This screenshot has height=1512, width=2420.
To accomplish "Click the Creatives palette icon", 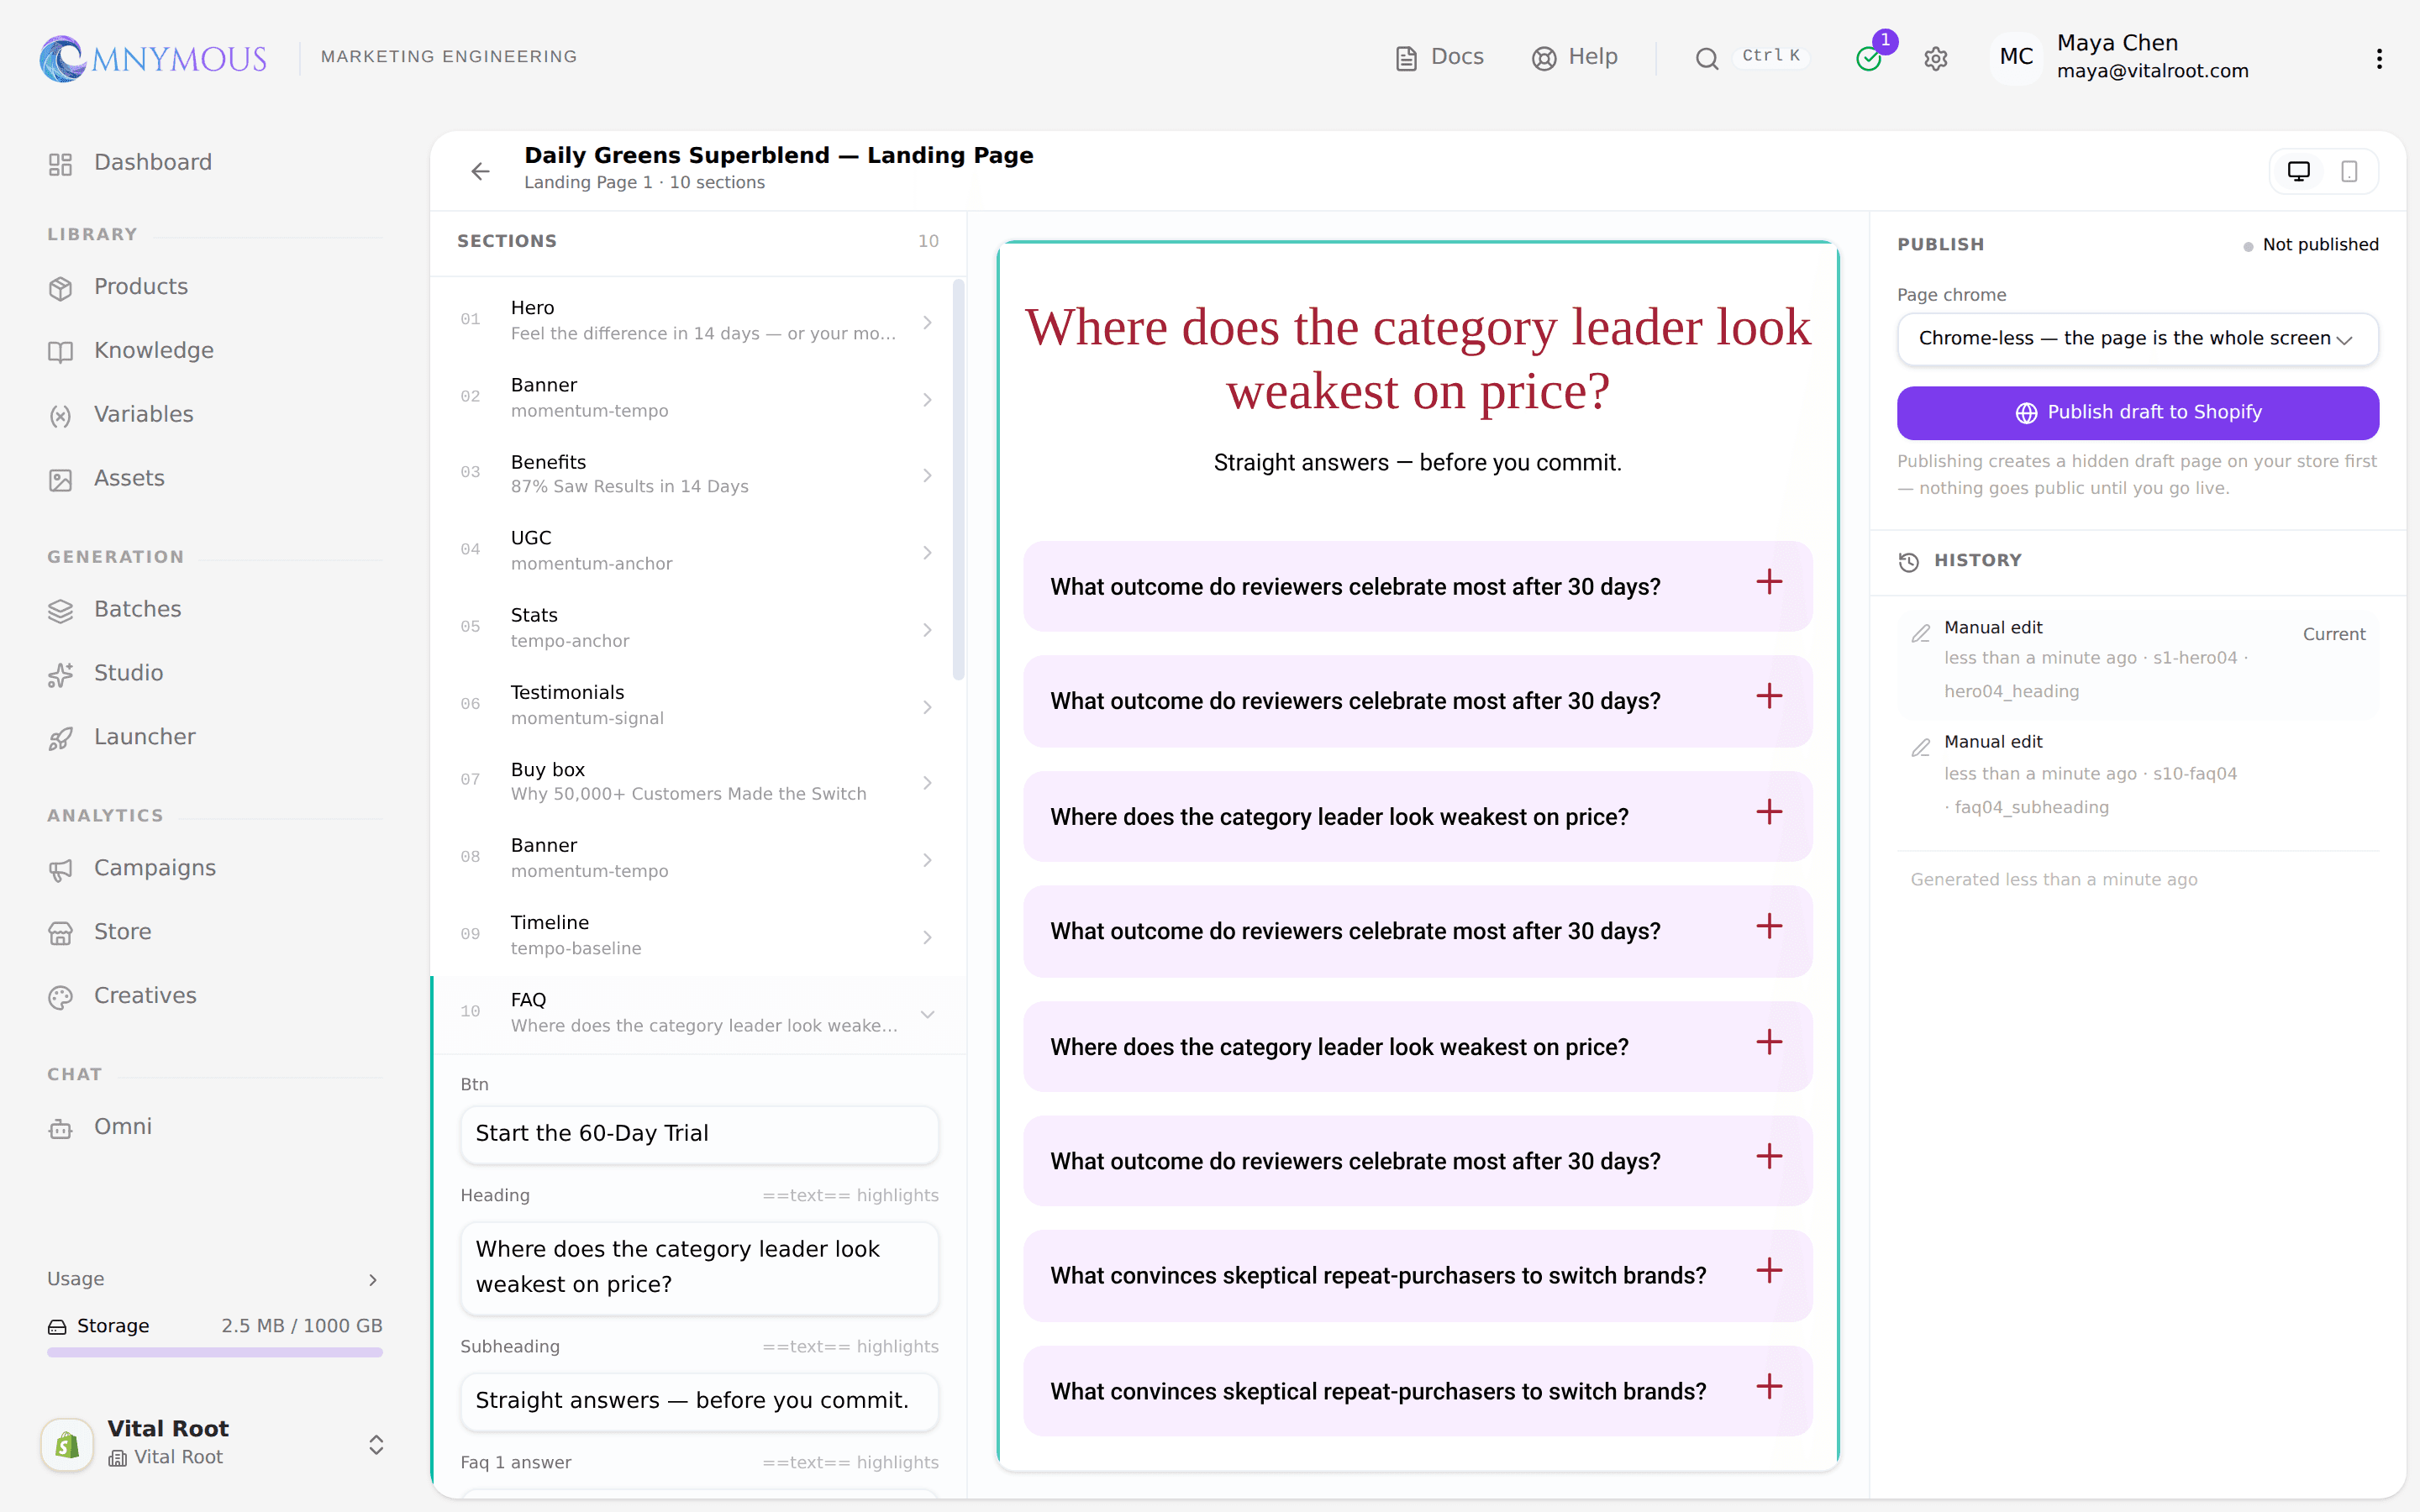I will (60, 997).
